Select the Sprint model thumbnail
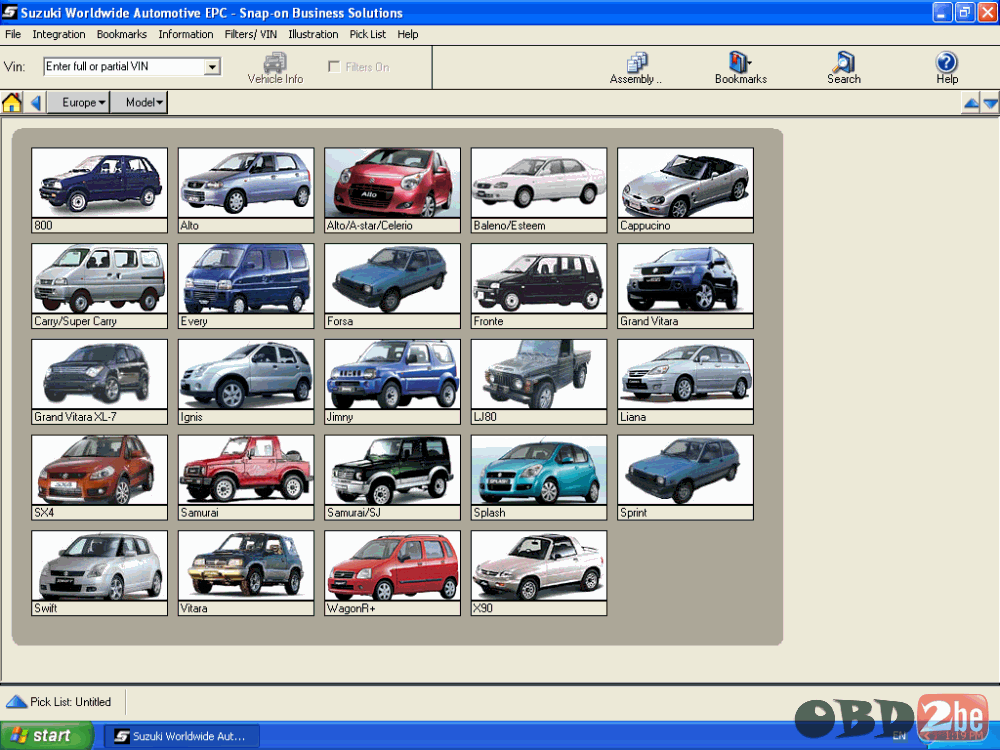The height and width of the screenshot is (750, 1000). click(x=686, y=477)
